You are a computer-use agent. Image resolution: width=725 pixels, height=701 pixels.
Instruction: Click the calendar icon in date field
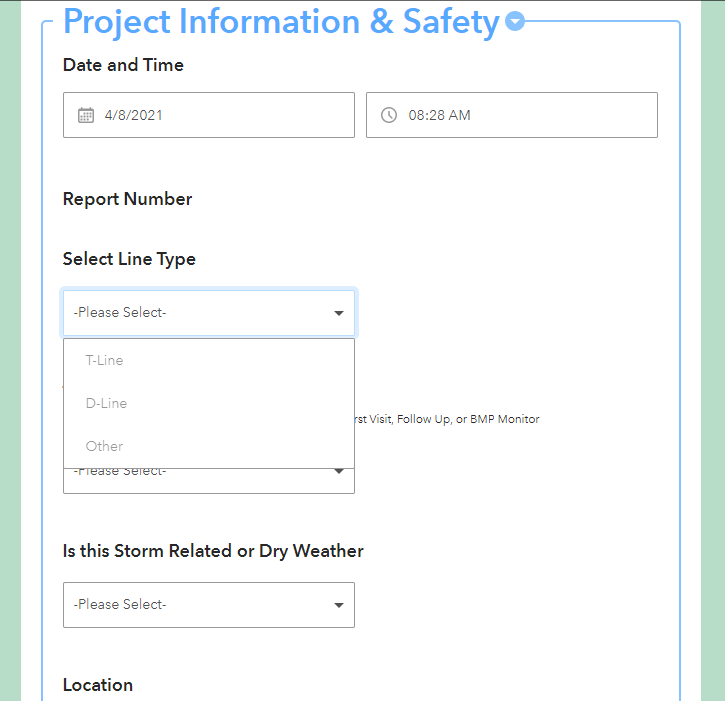[86, 115]
